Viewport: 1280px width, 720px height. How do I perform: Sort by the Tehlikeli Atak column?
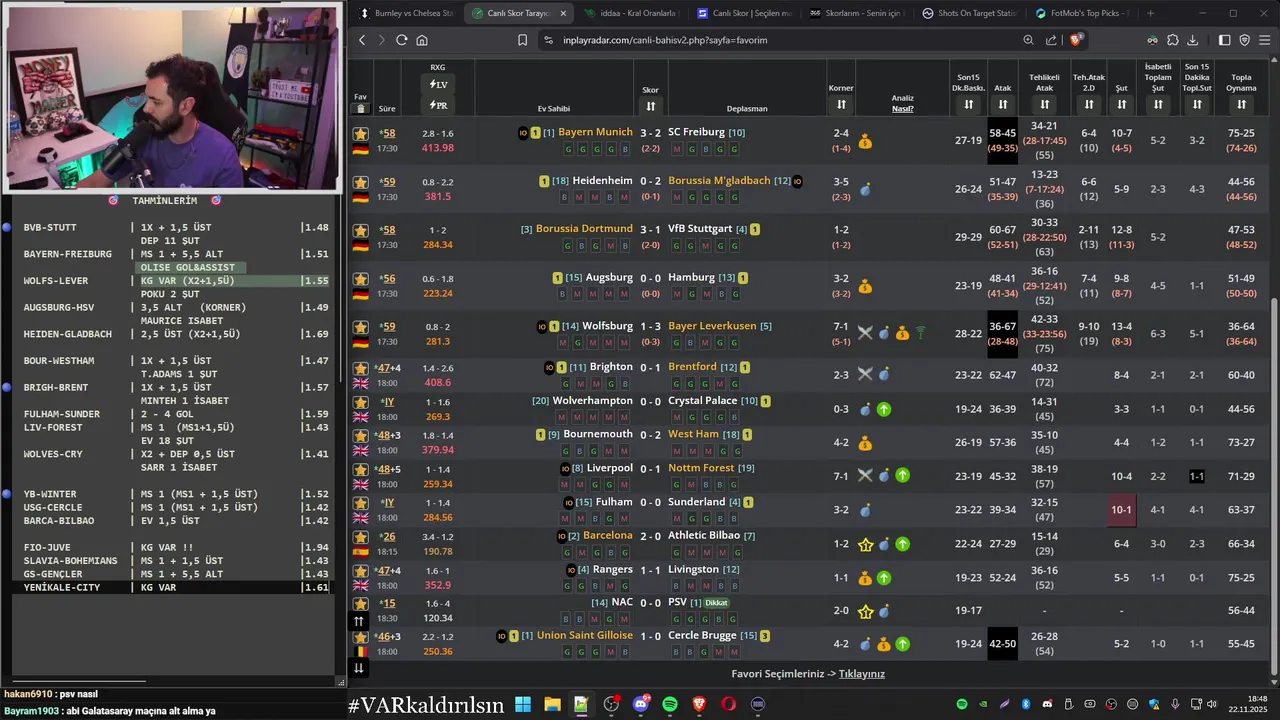[x=1044, y=104]
